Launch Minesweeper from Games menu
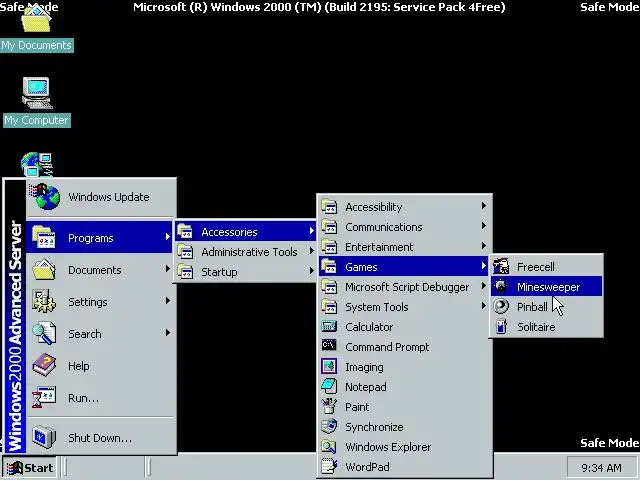640x480 pixels. tap(546, 287)
